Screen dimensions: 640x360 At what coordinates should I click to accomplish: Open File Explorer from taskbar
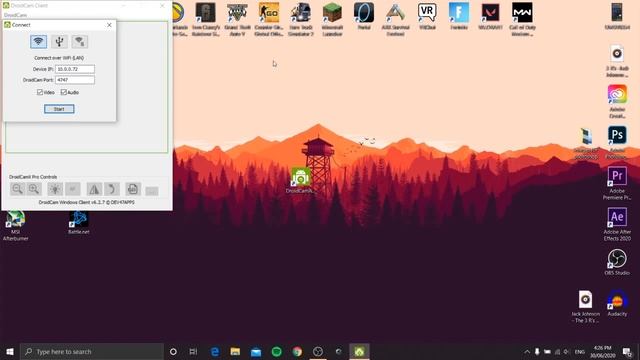[x=235, y=351]
